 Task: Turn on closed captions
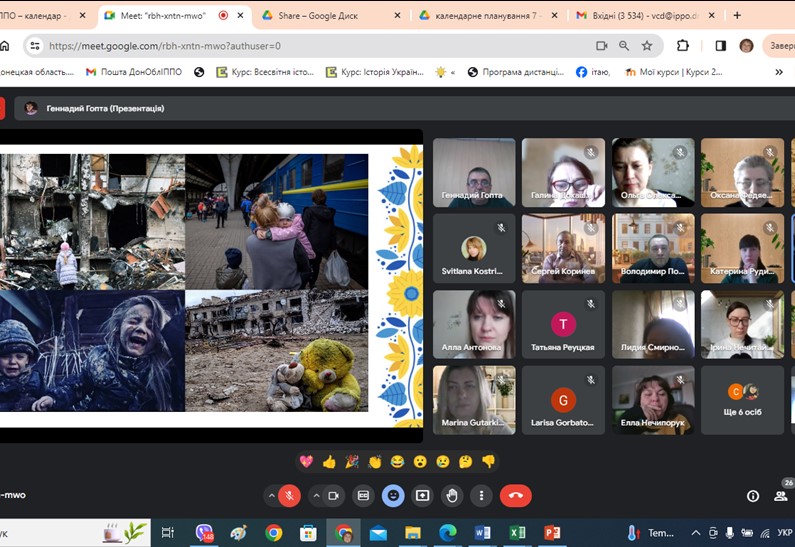(x=364, y=495)
